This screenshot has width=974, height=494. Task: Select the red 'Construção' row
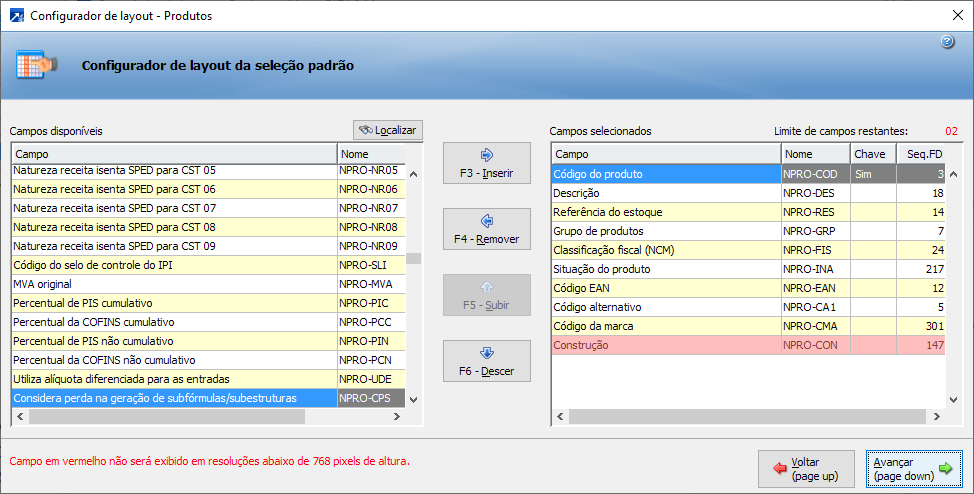pyautogui.click(x=749, y=345)
